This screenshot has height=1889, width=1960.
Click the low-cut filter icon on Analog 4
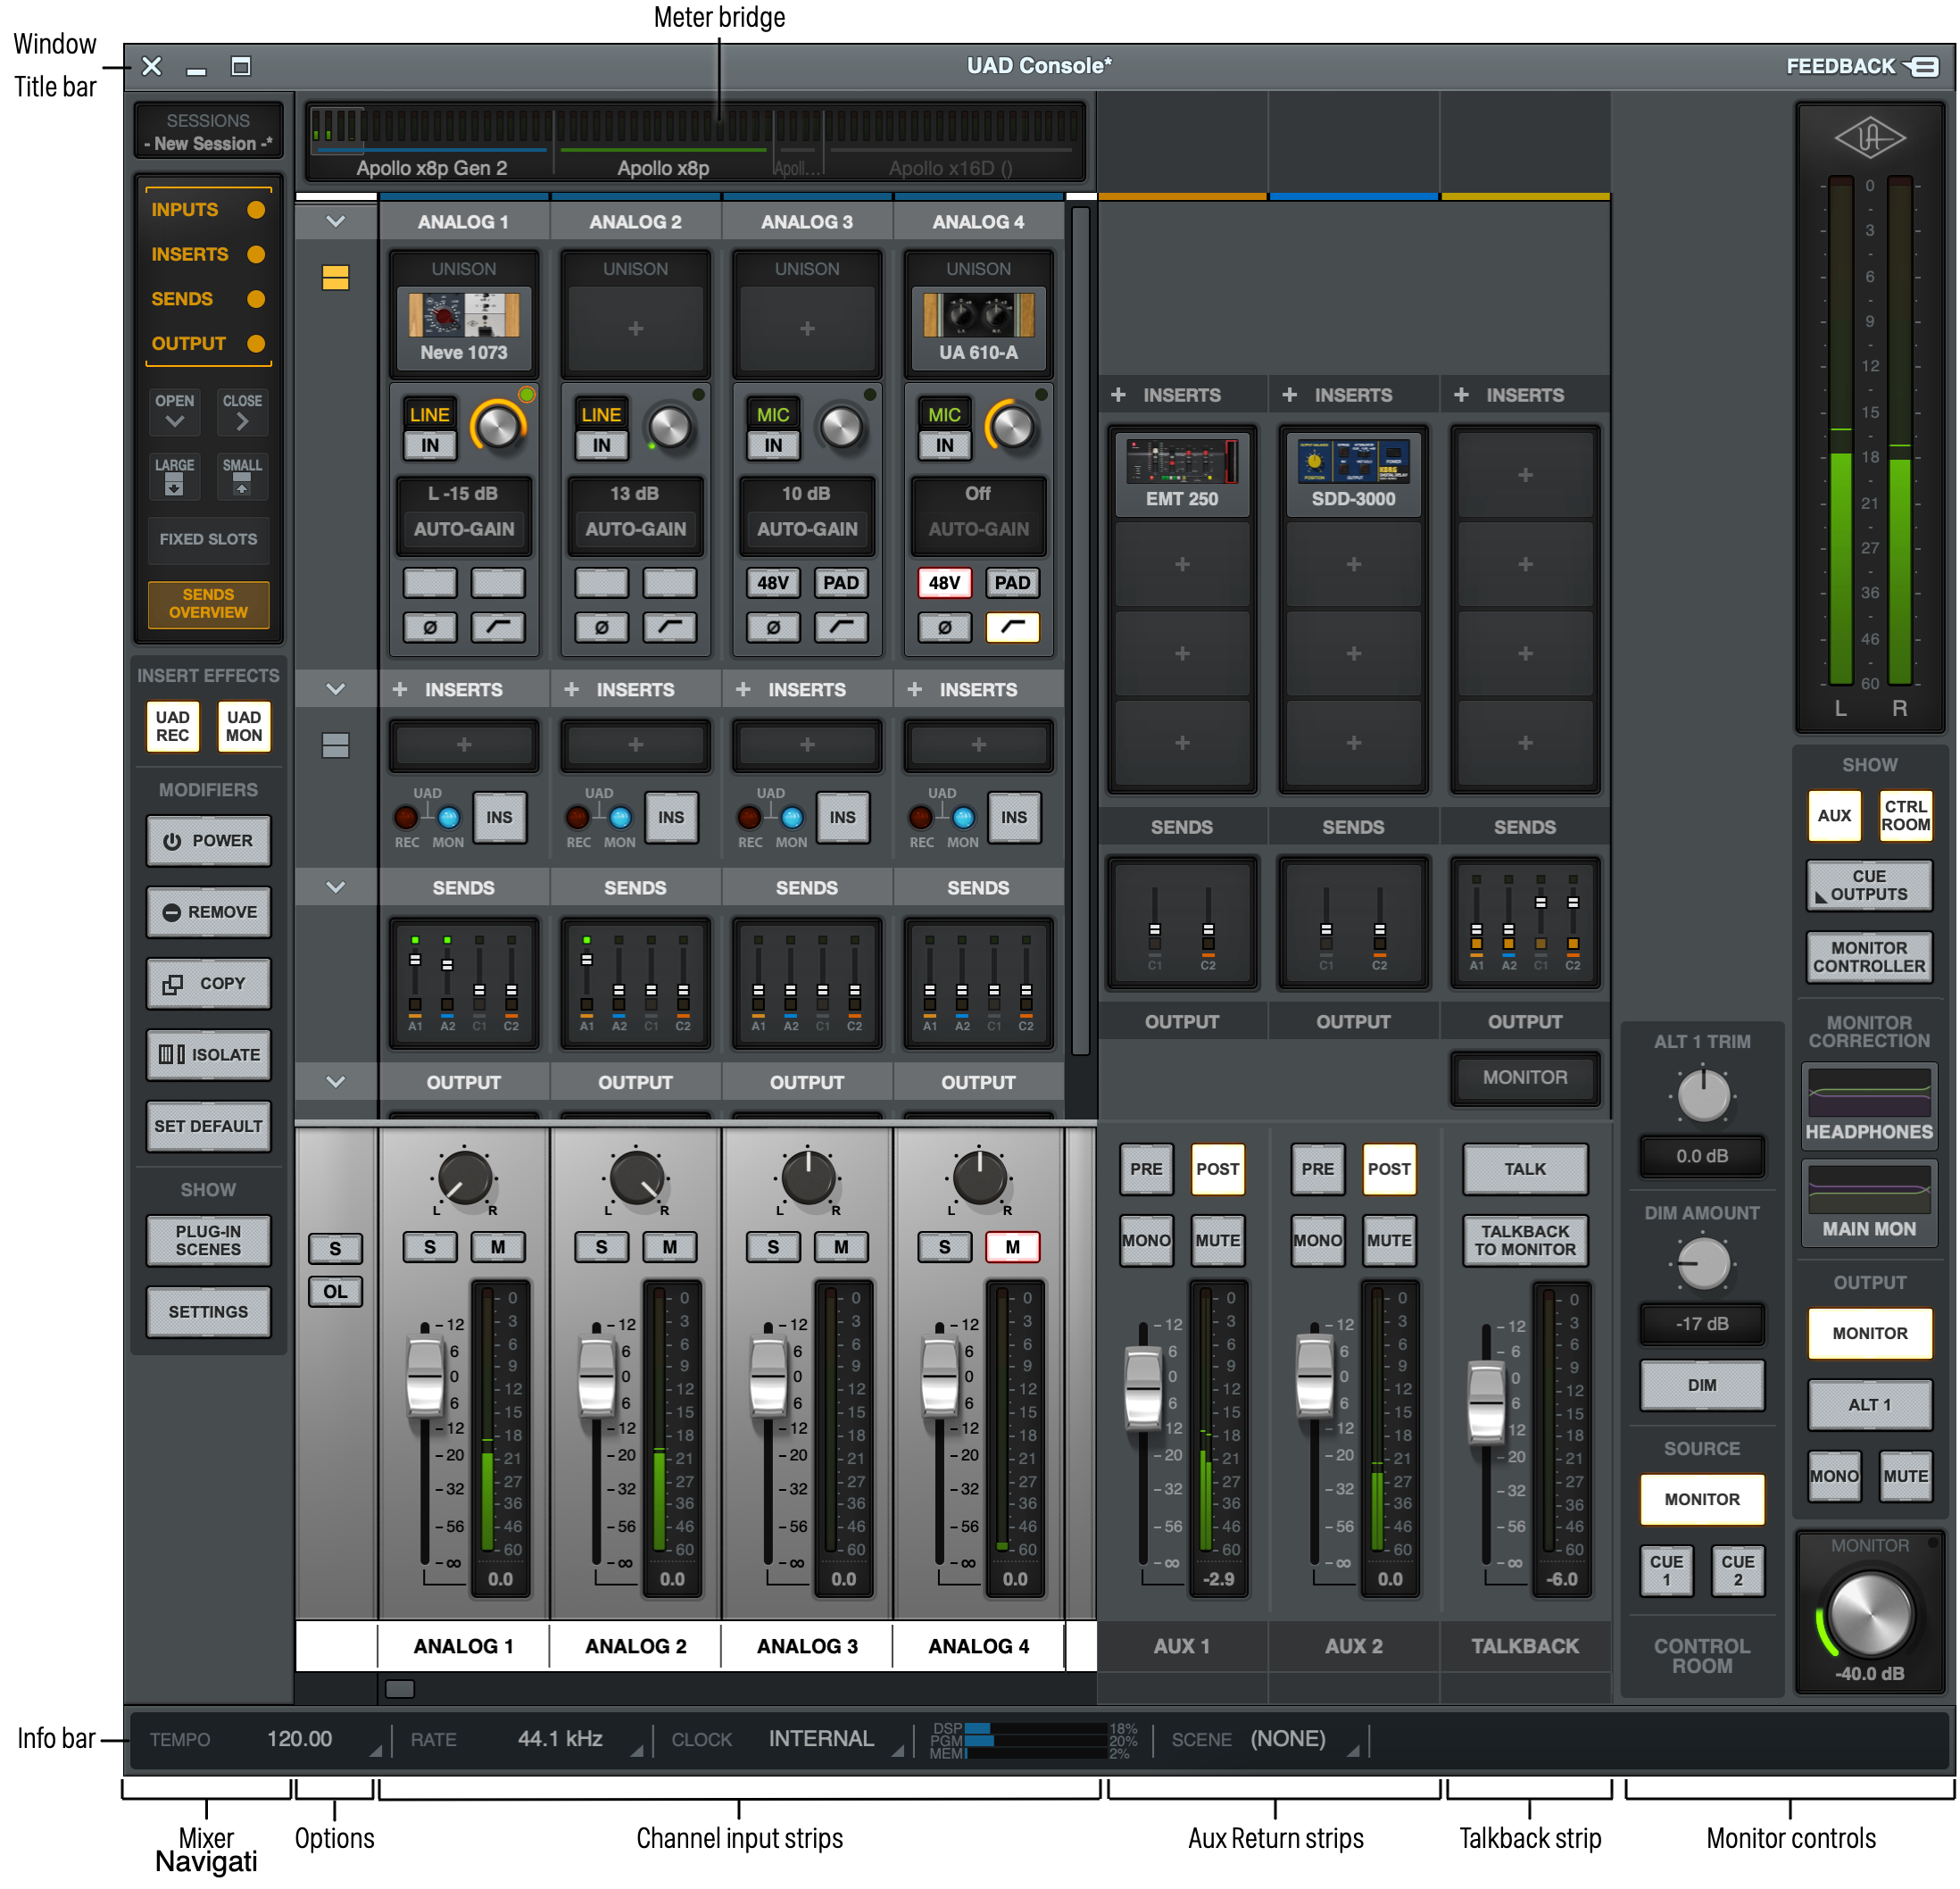1012,627
